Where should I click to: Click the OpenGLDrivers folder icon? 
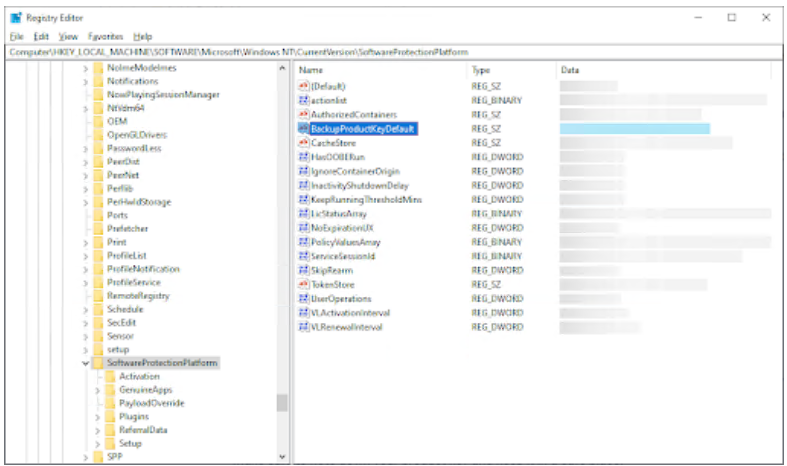click(97, 134)
